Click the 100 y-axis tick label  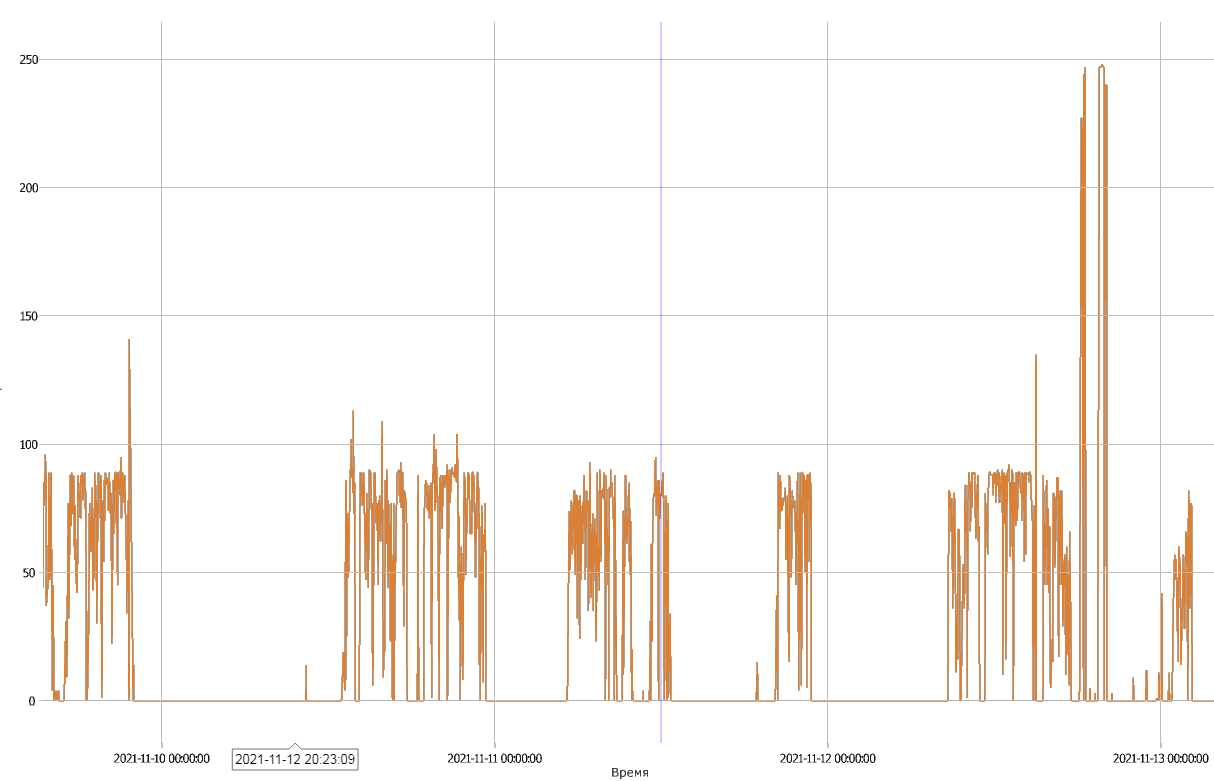pyautogui.click(x=28, y=445)
